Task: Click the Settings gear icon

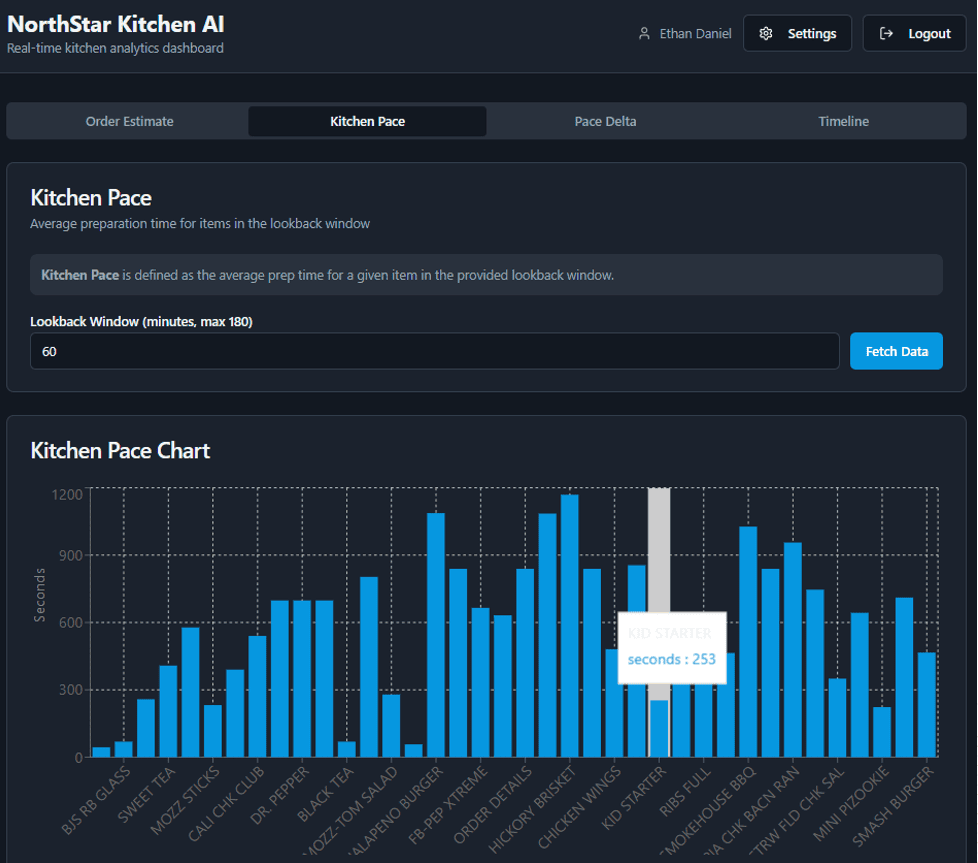Action: [766, 34]
